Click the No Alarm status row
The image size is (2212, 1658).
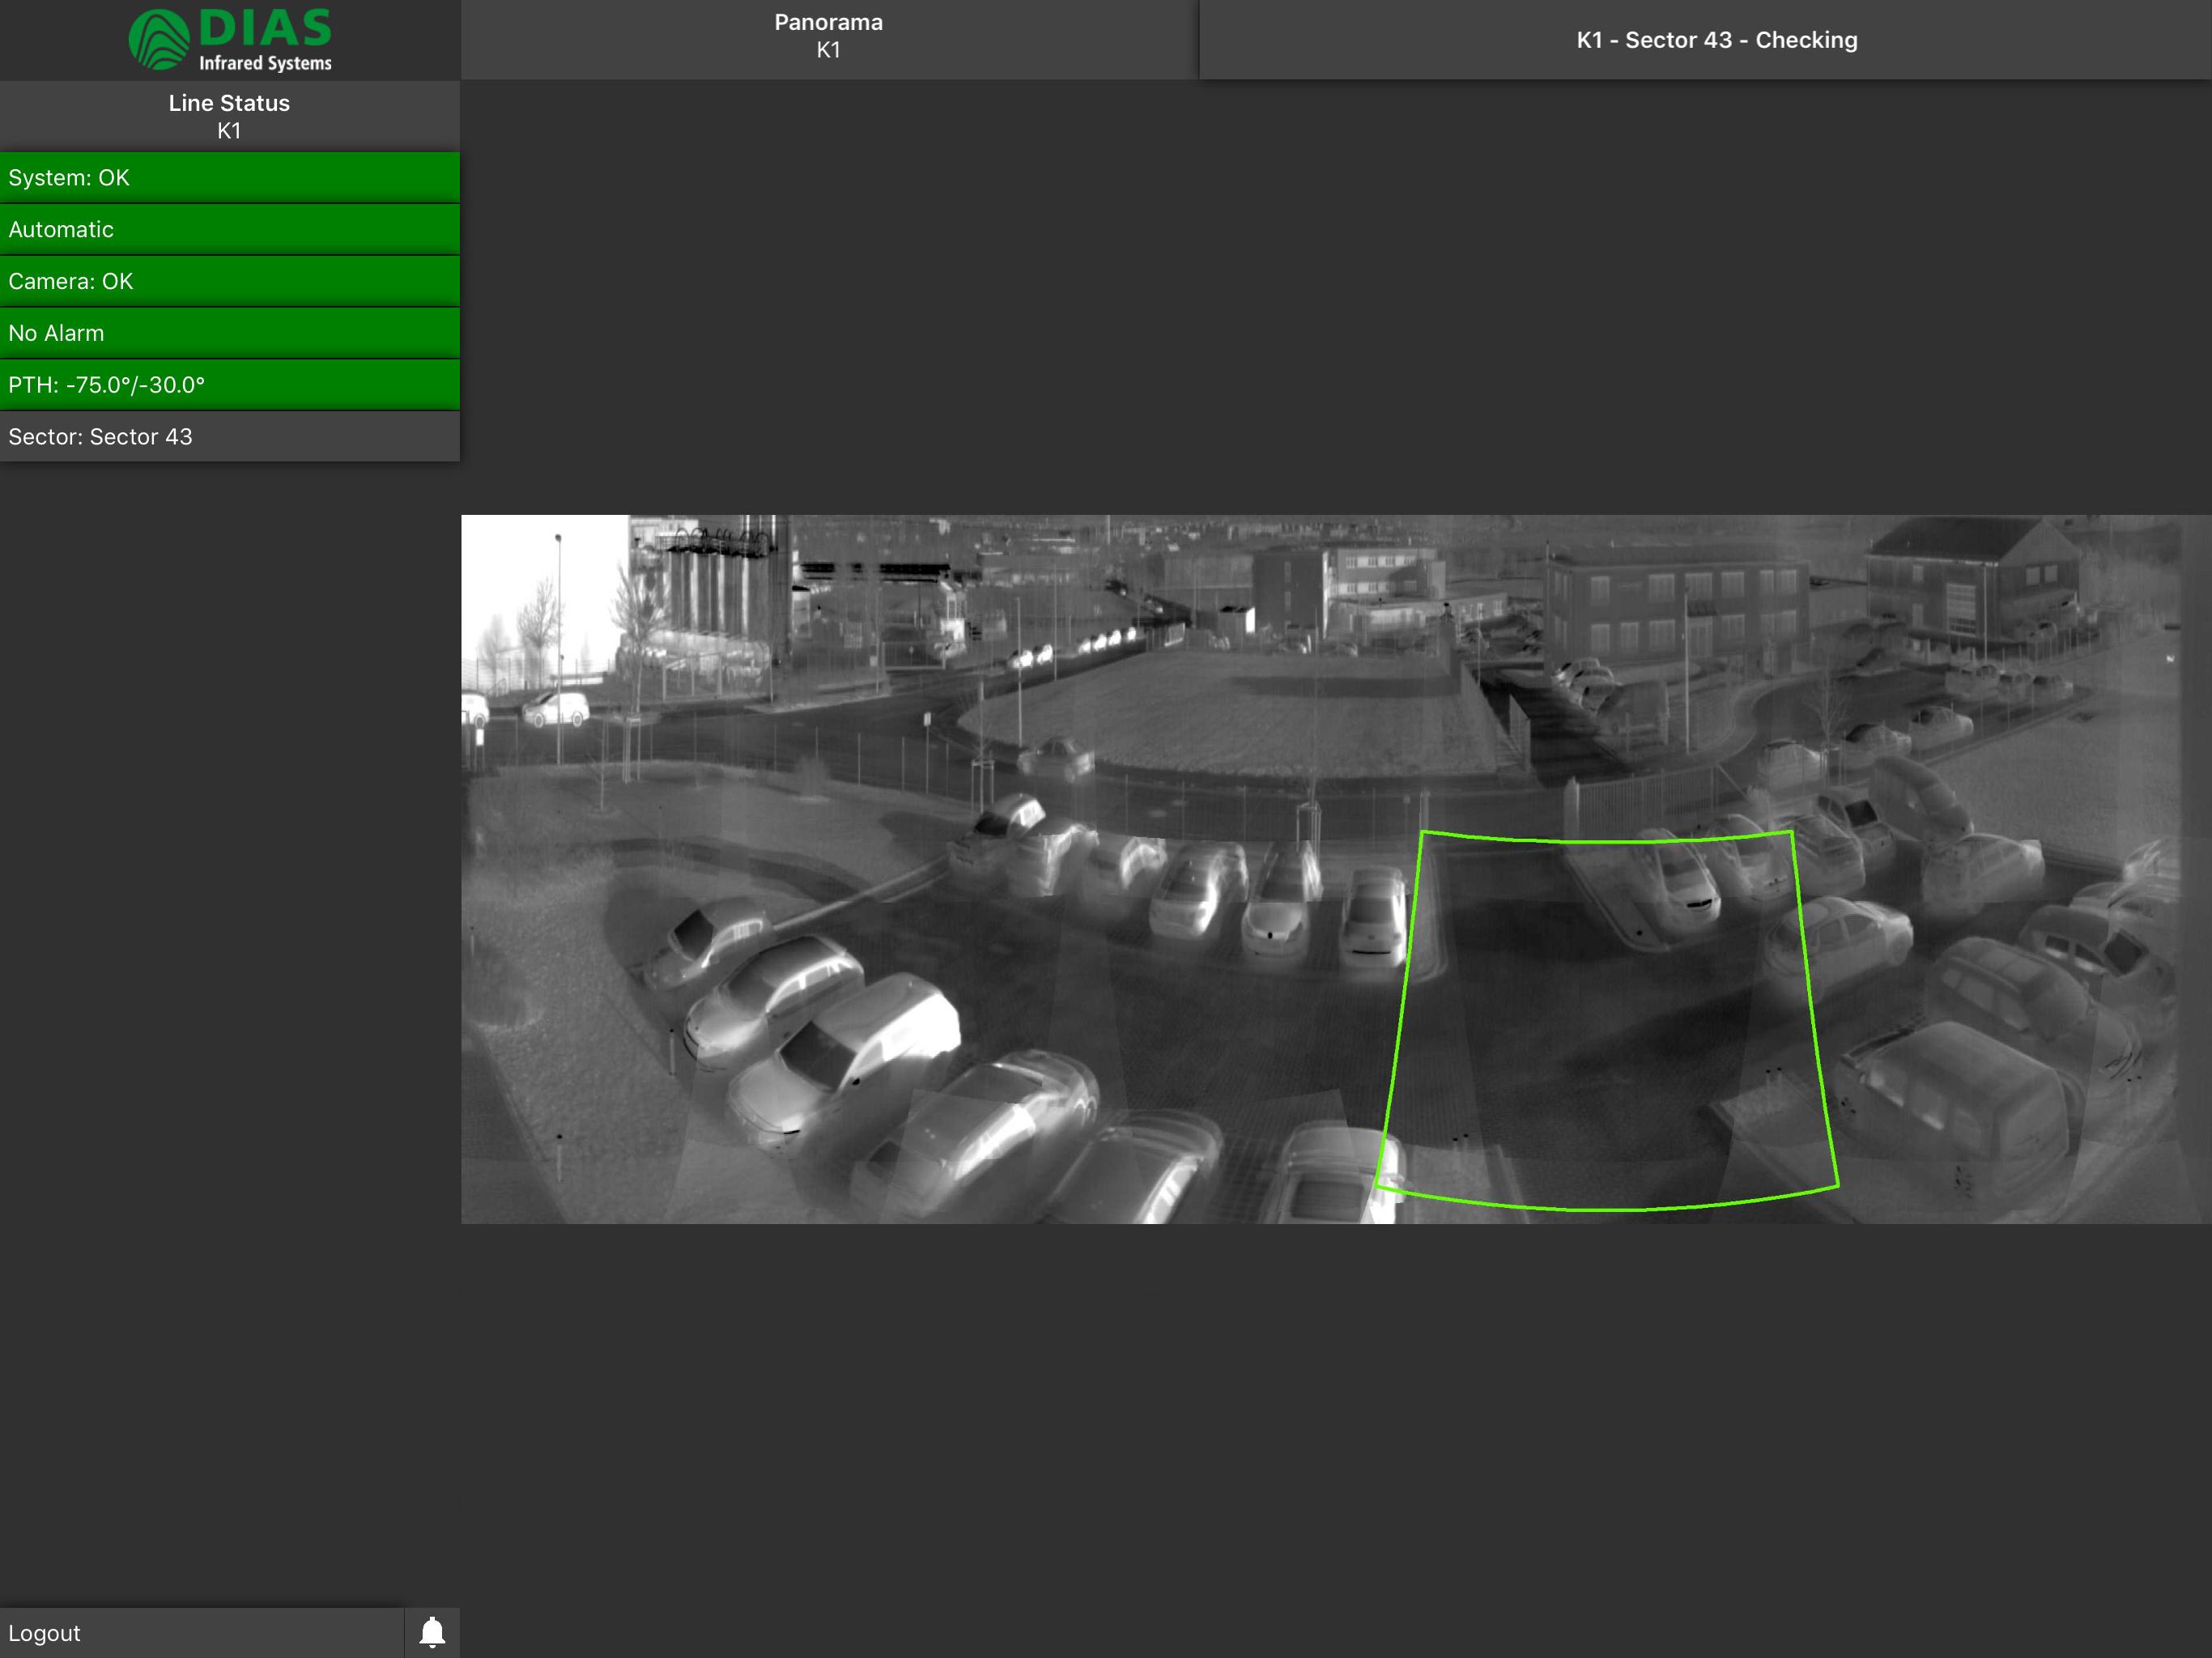(230, 333)
